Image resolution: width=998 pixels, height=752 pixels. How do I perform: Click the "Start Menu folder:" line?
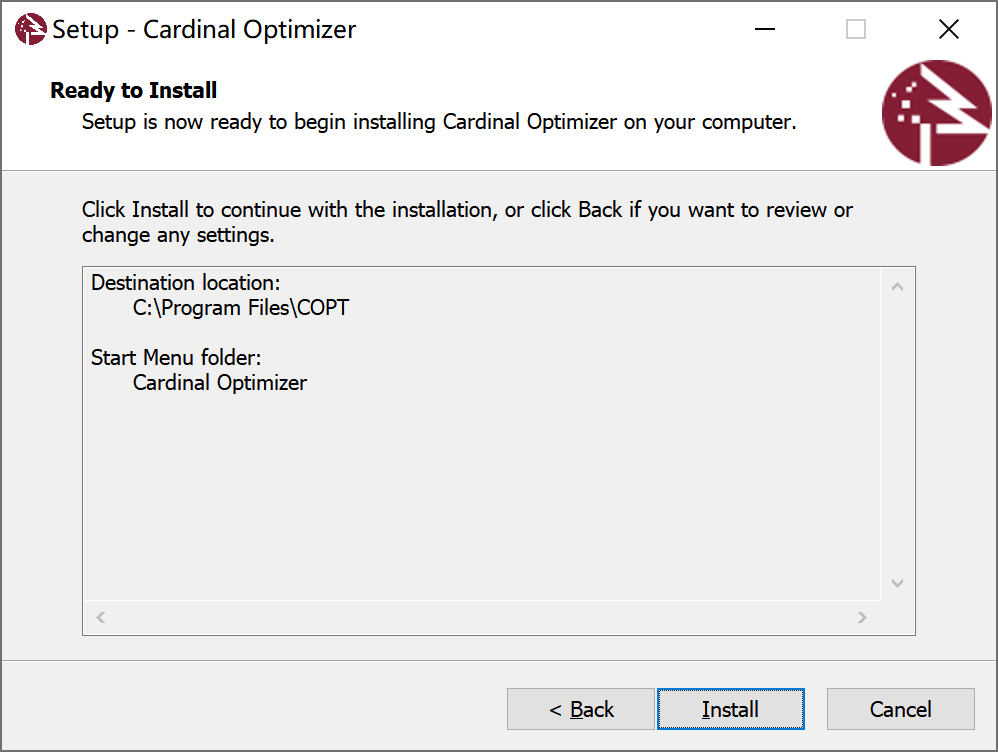pos(176,357)
